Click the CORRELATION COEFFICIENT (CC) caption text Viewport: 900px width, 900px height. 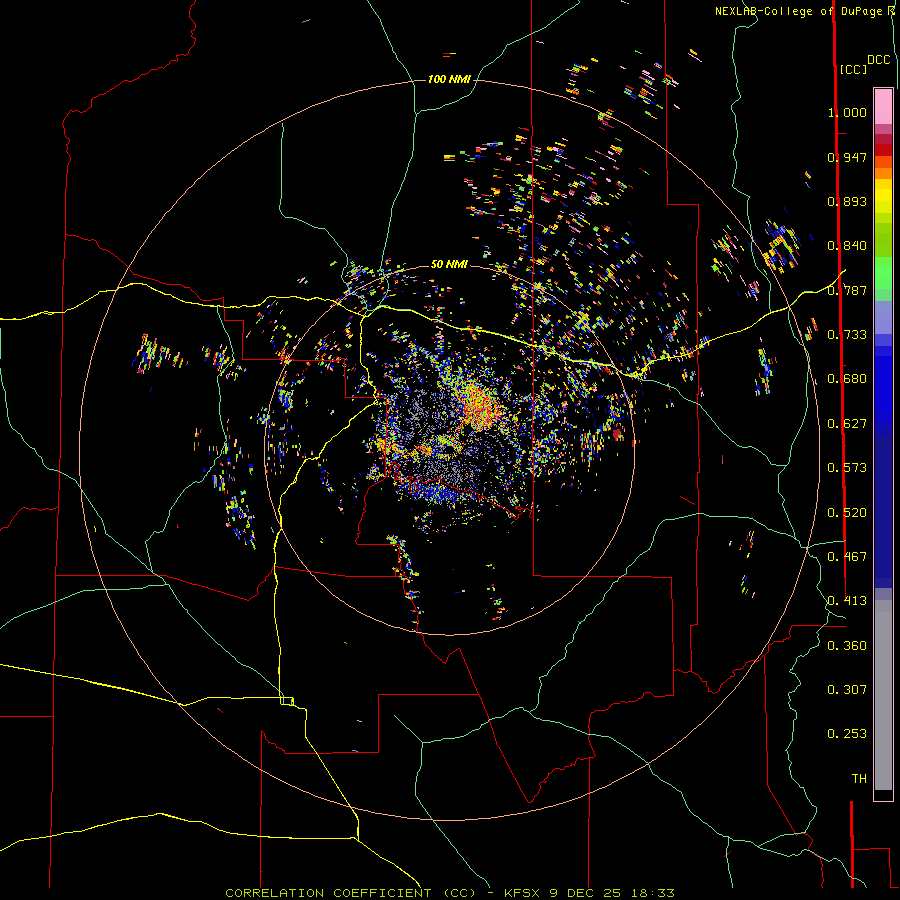[x=350, y=893]
